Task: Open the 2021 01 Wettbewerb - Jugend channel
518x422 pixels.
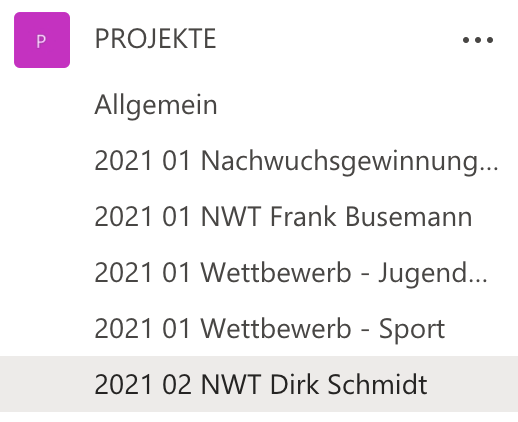Action: pyautogui.click(x=259, y=273)
